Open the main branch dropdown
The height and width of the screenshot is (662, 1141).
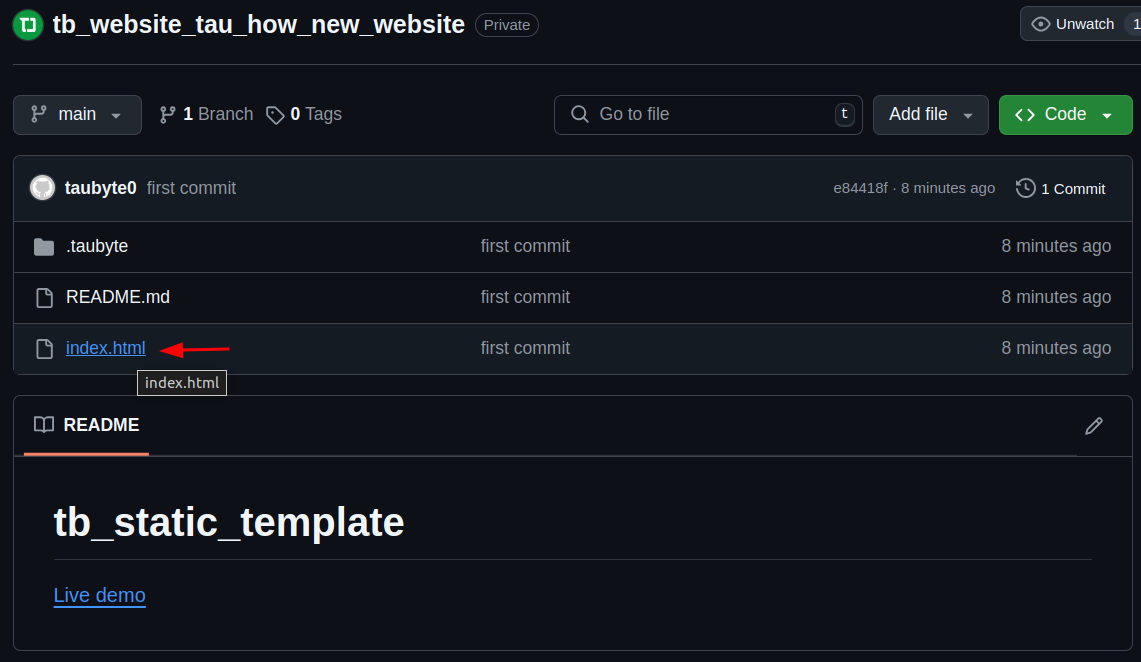click(77, 115)
